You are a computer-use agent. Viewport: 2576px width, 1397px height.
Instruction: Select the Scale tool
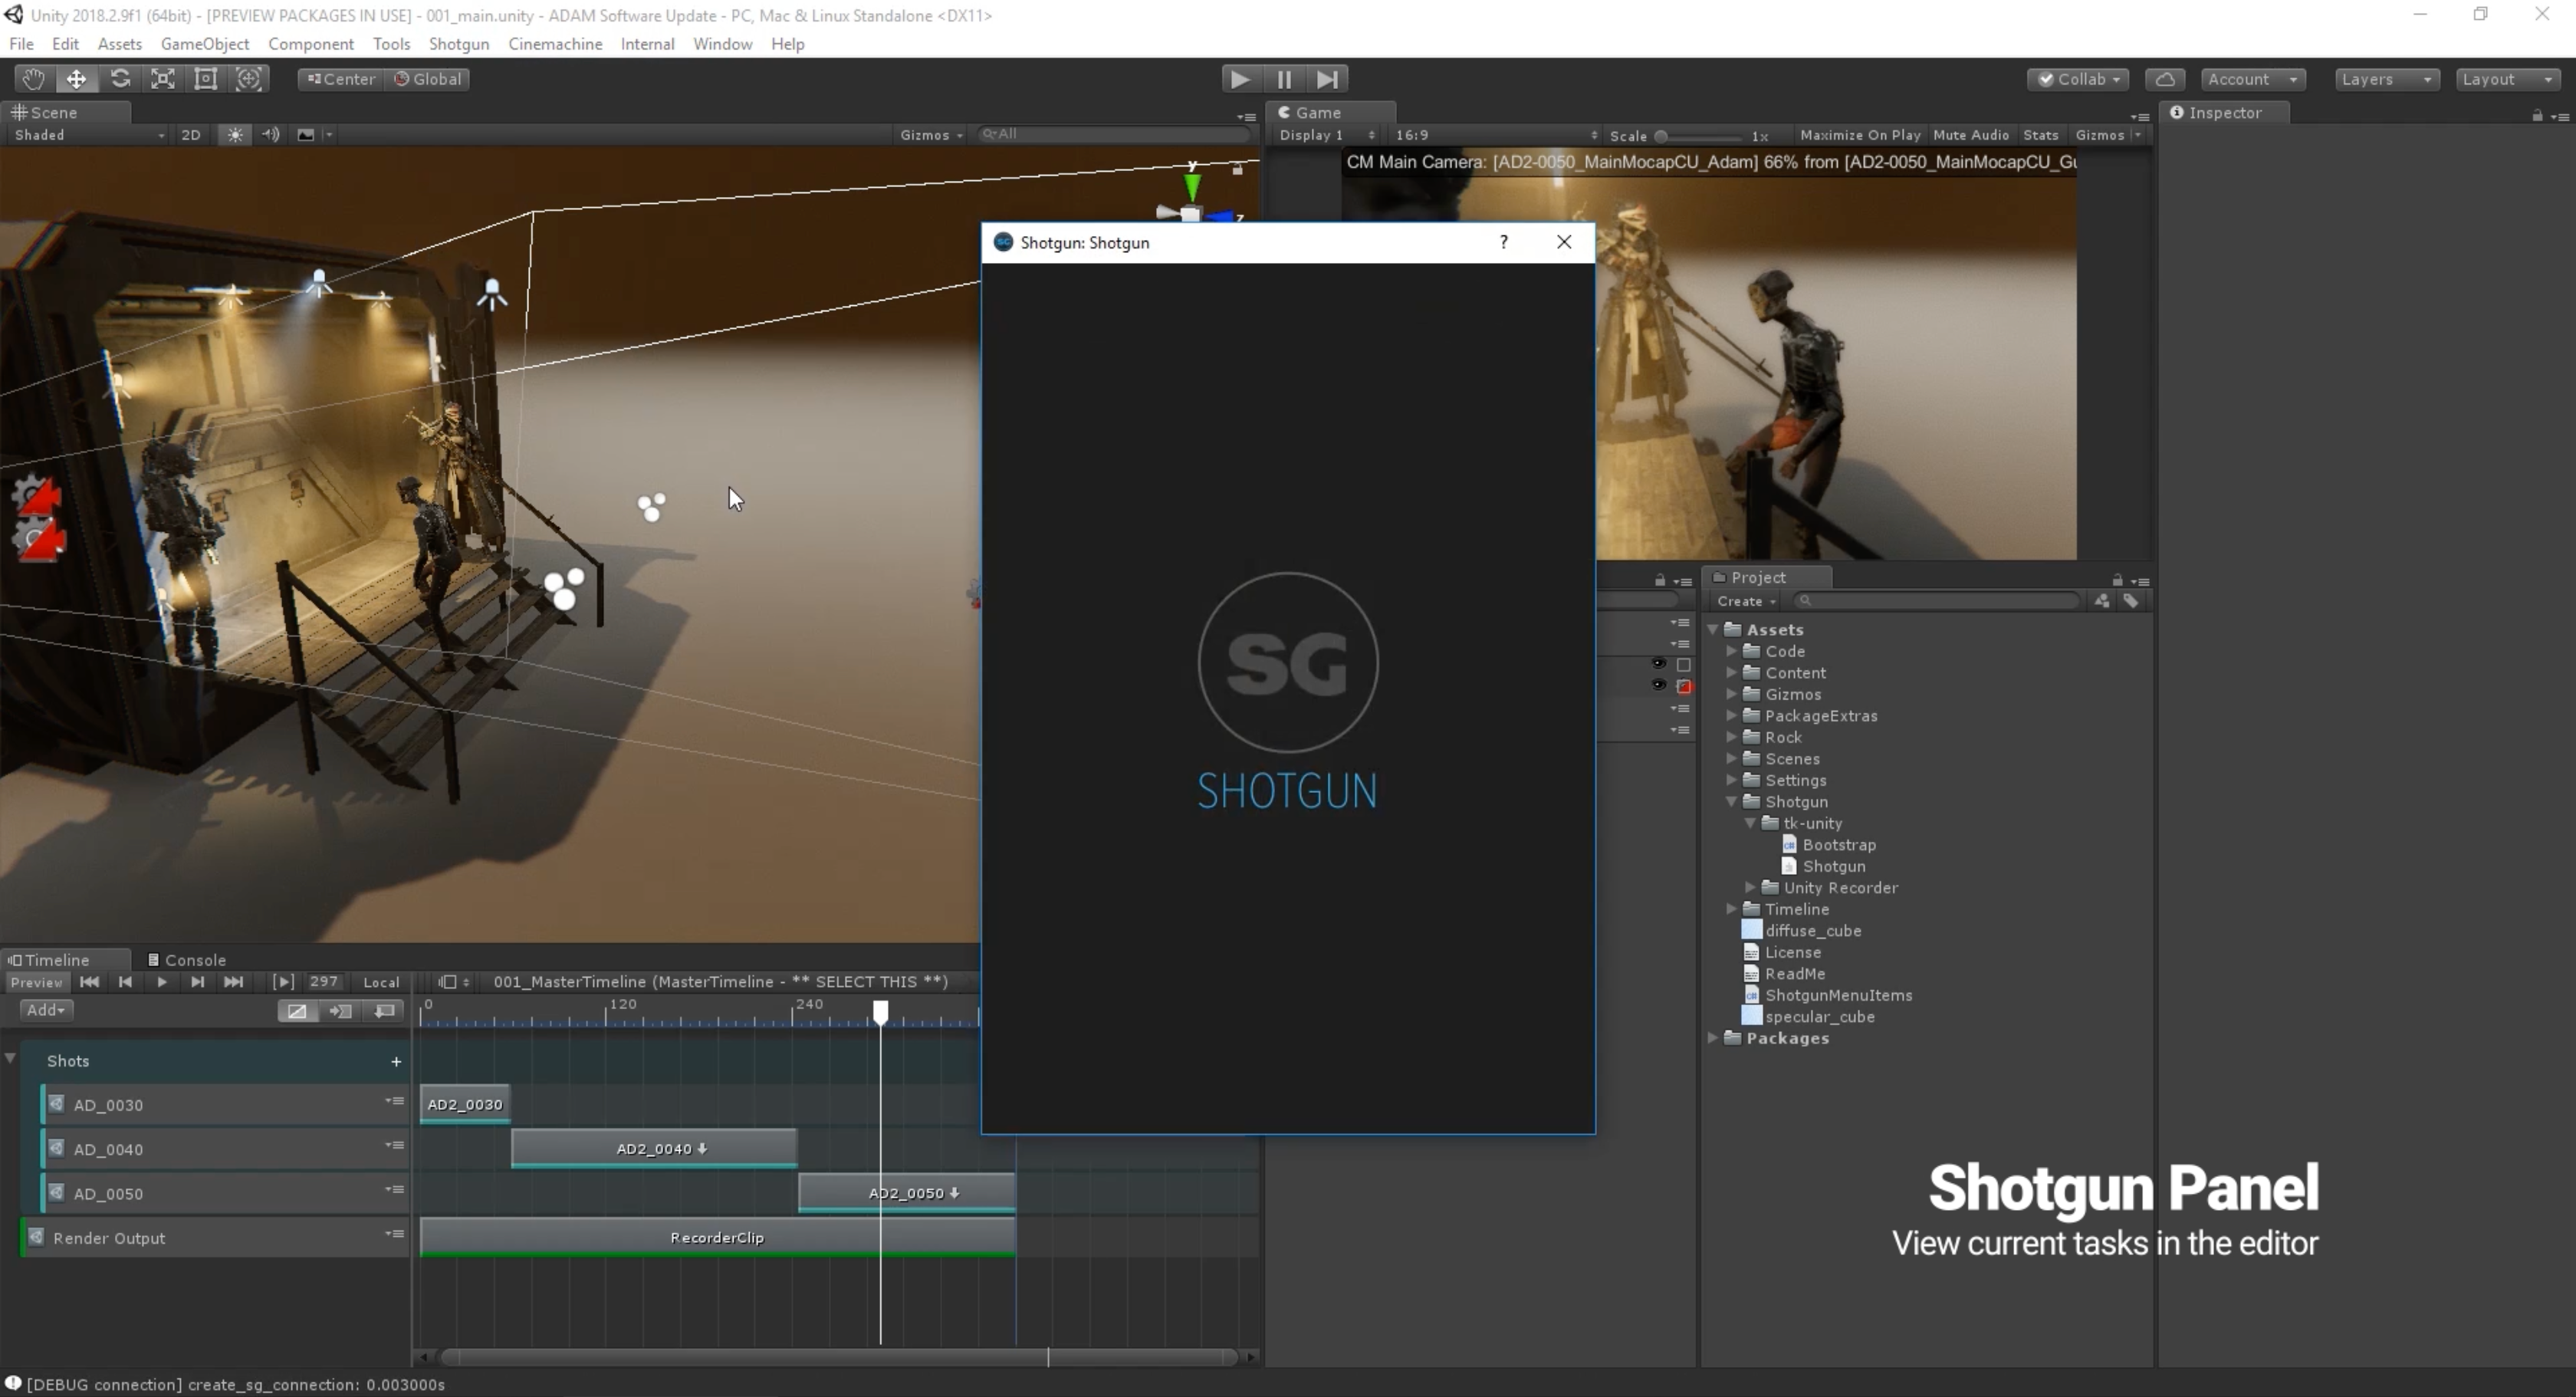click(x=163, y=79)
